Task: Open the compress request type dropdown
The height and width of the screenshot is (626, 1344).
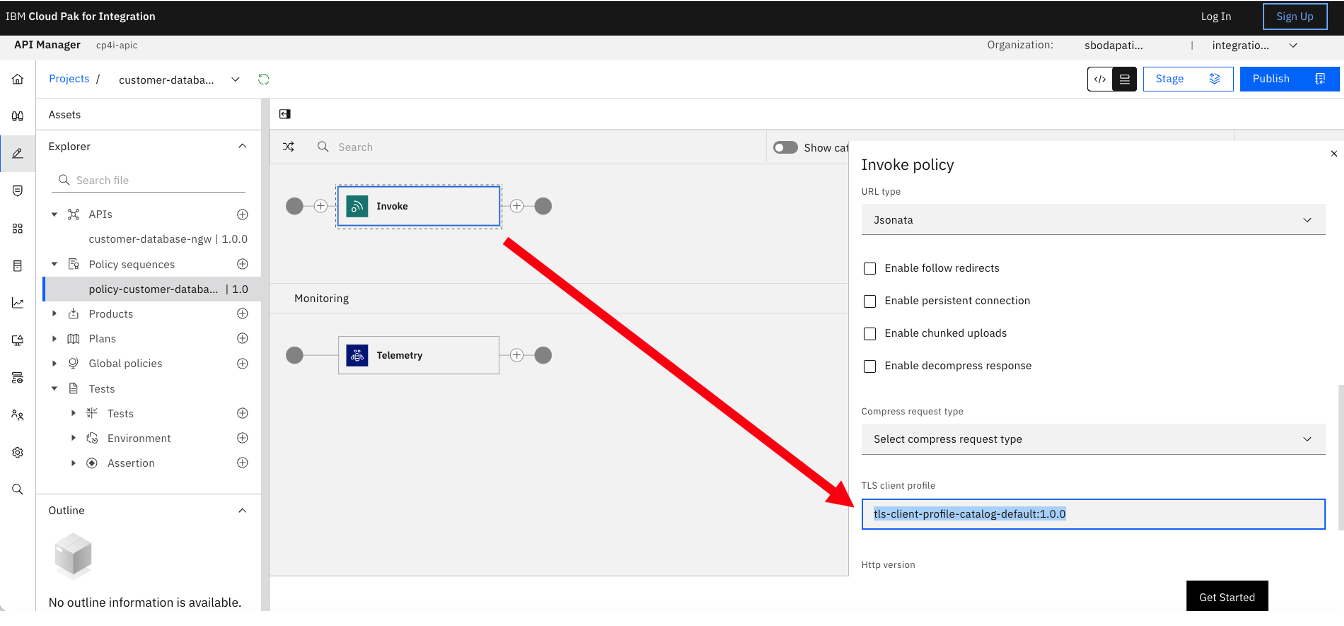Action: (x=1093, y=439)
